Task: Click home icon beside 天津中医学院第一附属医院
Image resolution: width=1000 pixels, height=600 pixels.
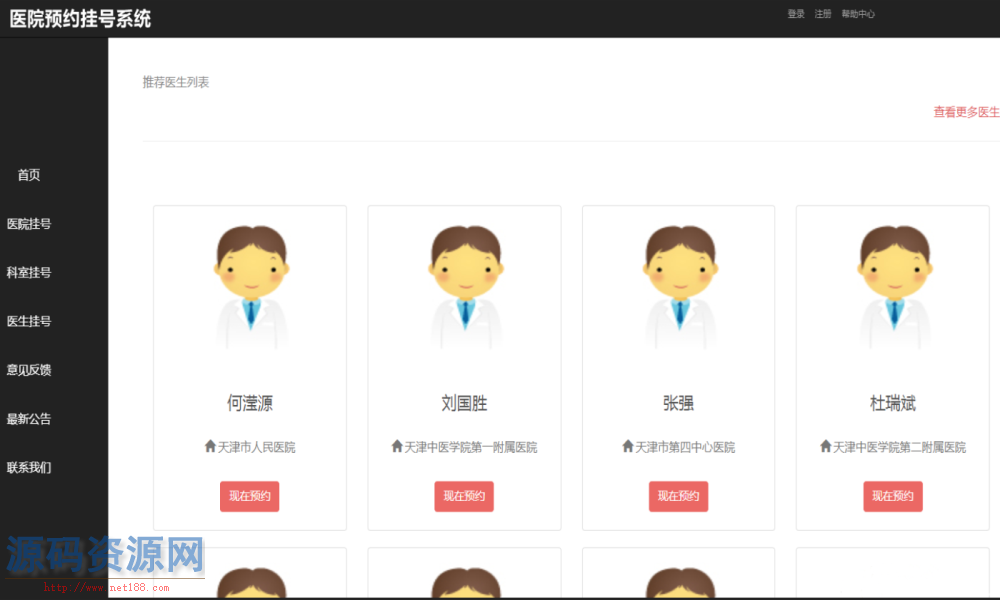Action: click(x=397, y=446)
